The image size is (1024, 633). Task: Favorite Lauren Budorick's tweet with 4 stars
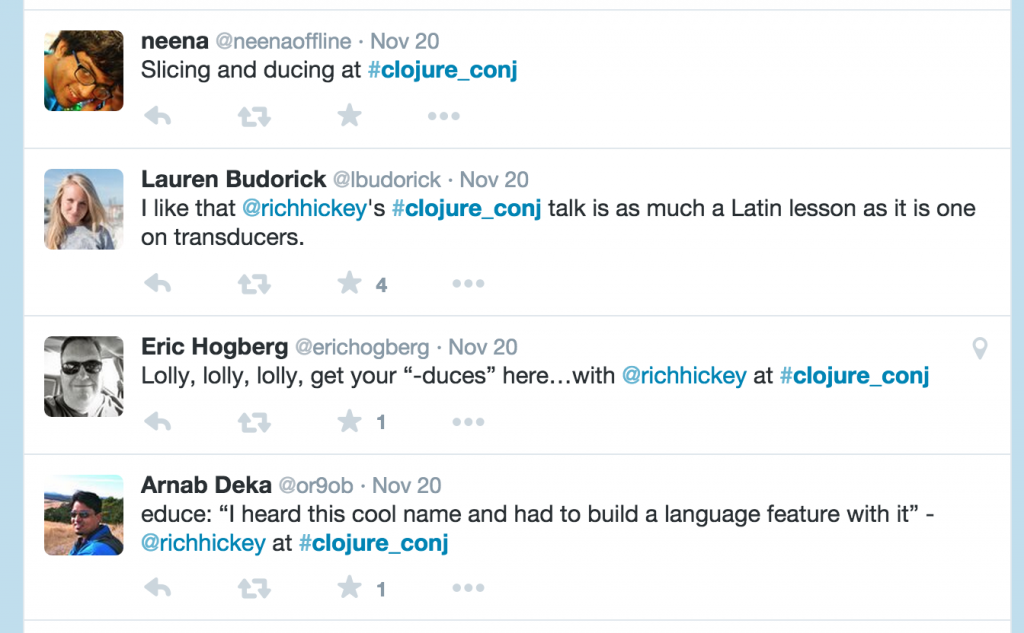tap(349, 283)
